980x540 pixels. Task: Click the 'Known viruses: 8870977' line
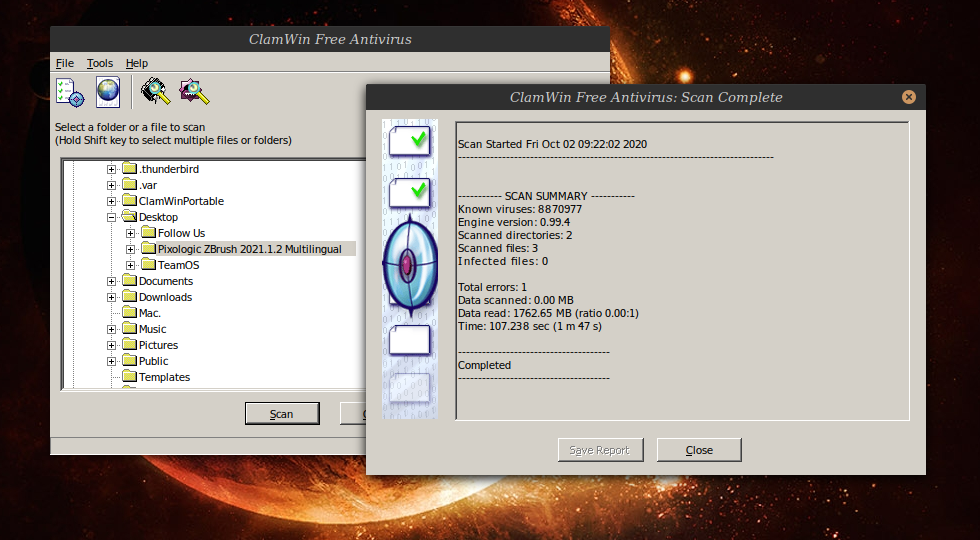click(x=520, y=209)
